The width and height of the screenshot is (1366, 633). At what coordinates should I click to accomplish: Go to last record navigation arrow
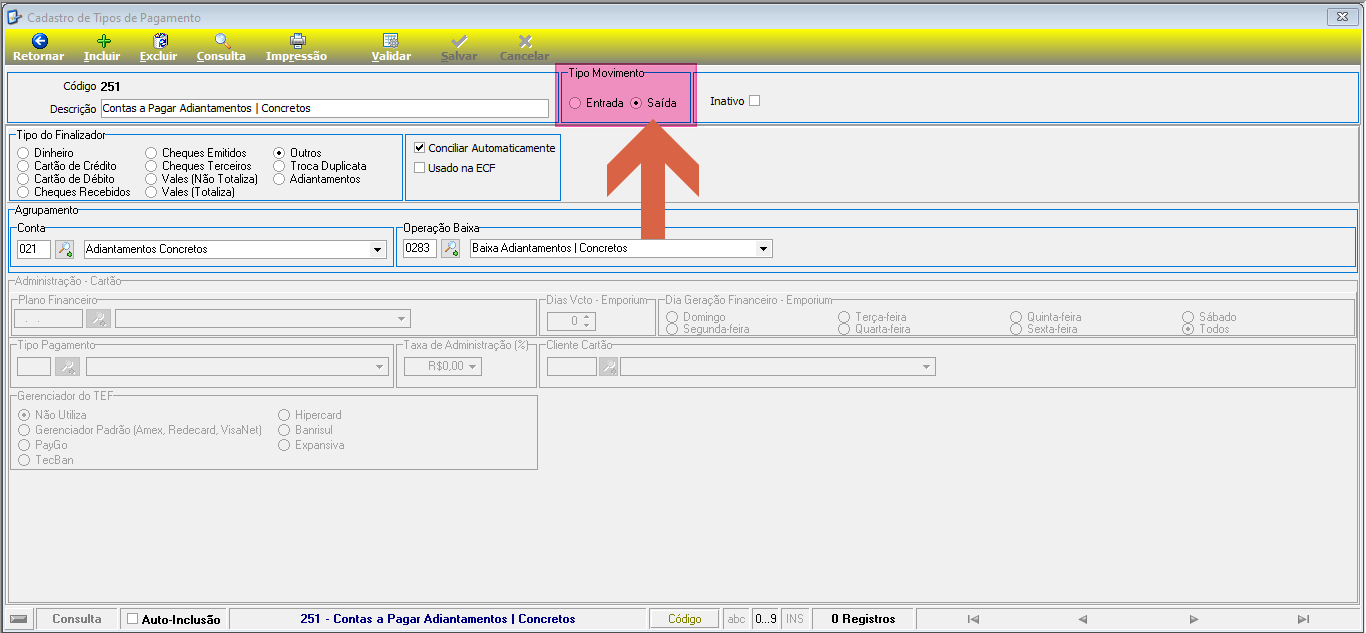[x=1303, y=619]
